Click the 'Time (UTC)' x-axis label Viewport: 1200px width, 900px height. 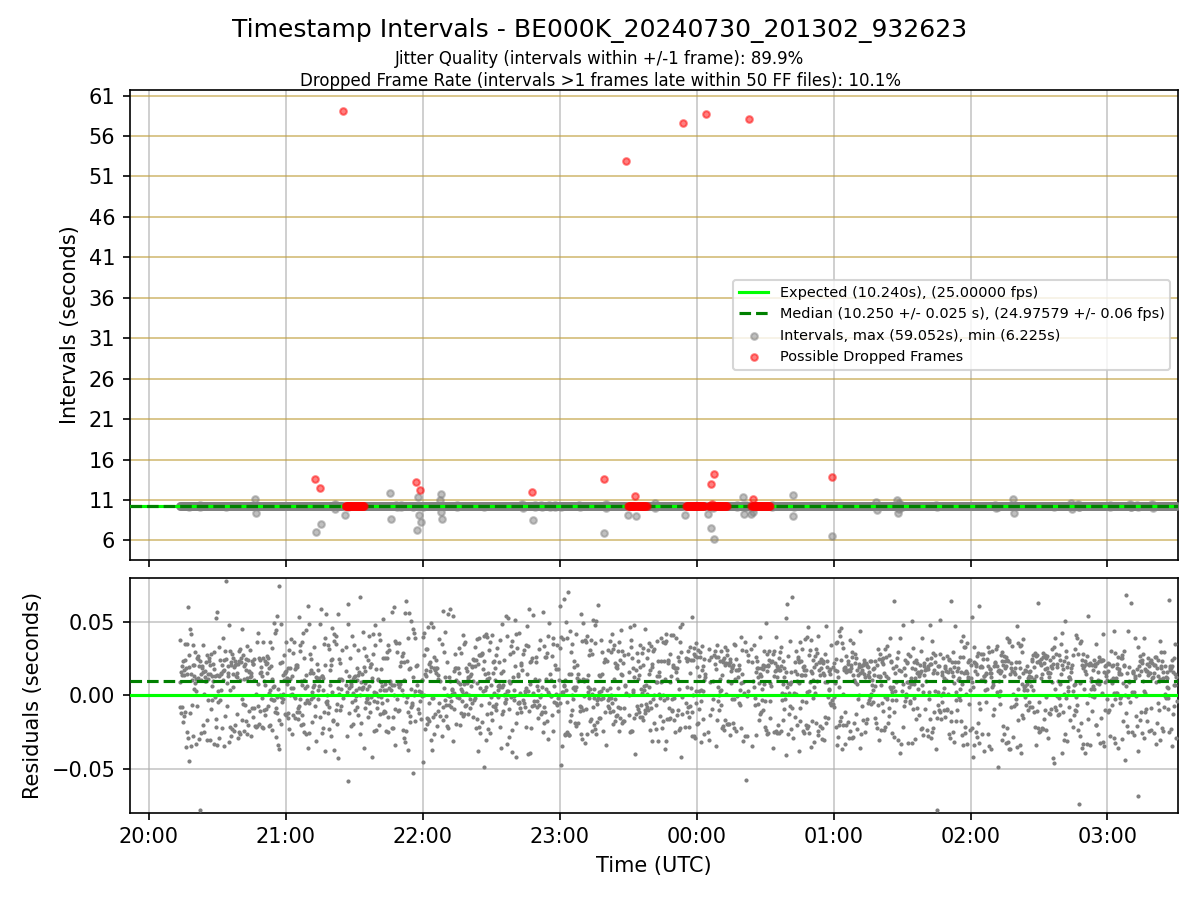pos(653,864)
